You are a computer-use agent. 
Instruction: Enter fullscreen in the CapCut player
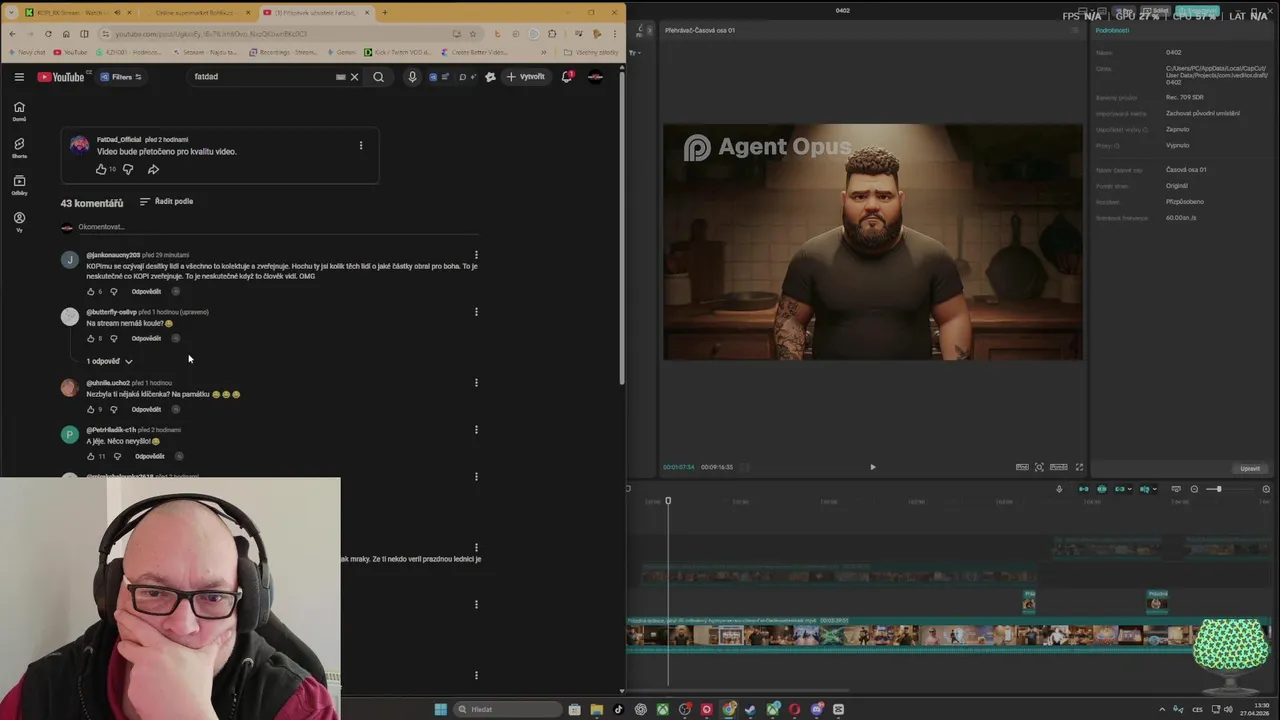(x=1079, y=467)
